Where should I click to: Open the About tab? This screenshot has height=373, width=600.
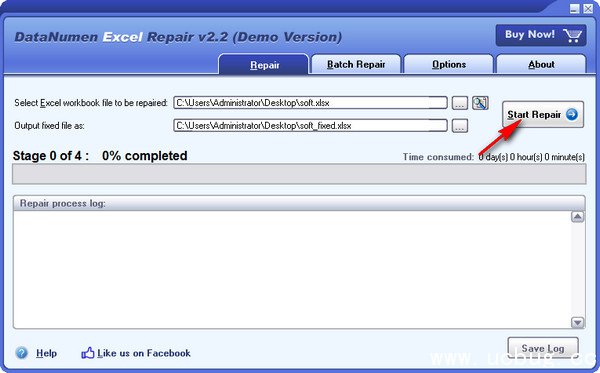coord(541,64)
